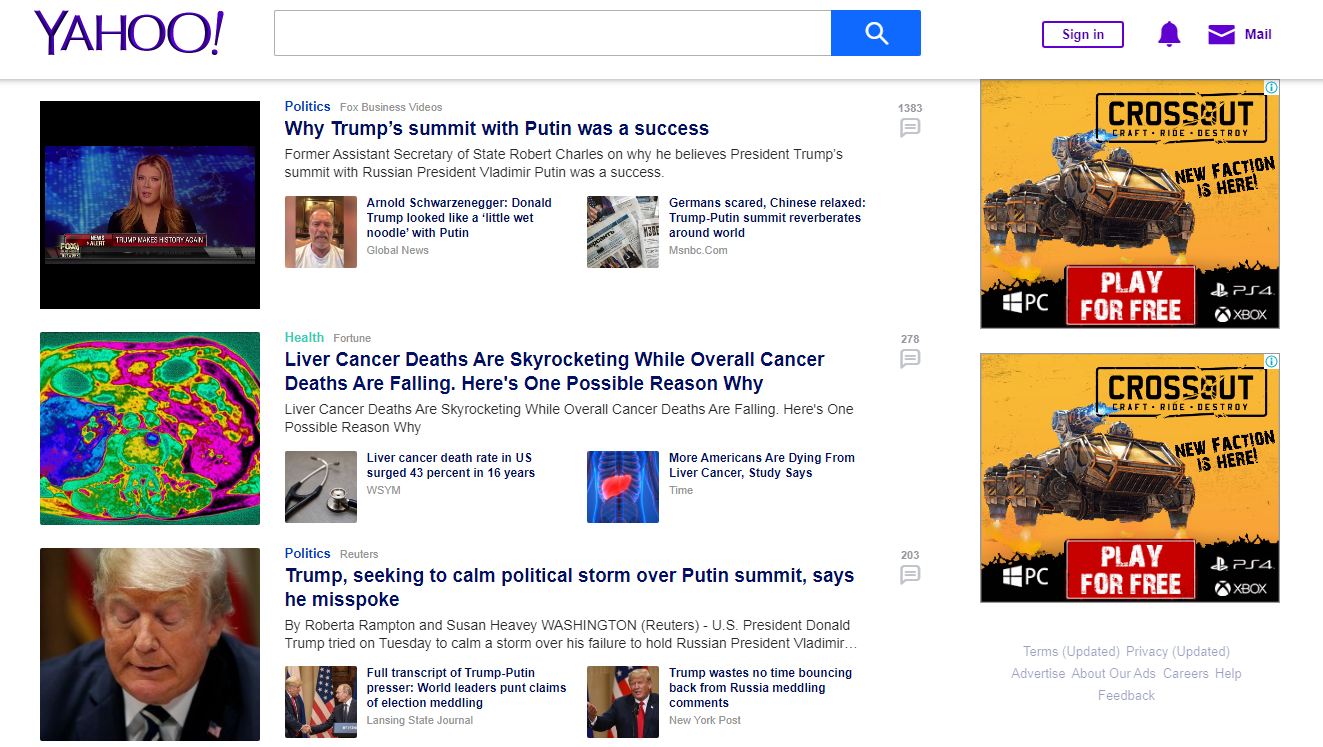Screen dimensions: 1323x747
Task: Open 'More Americans Are Dying From Liver Cancer' link
Action: pyautogui.click(x=761, y=465)
